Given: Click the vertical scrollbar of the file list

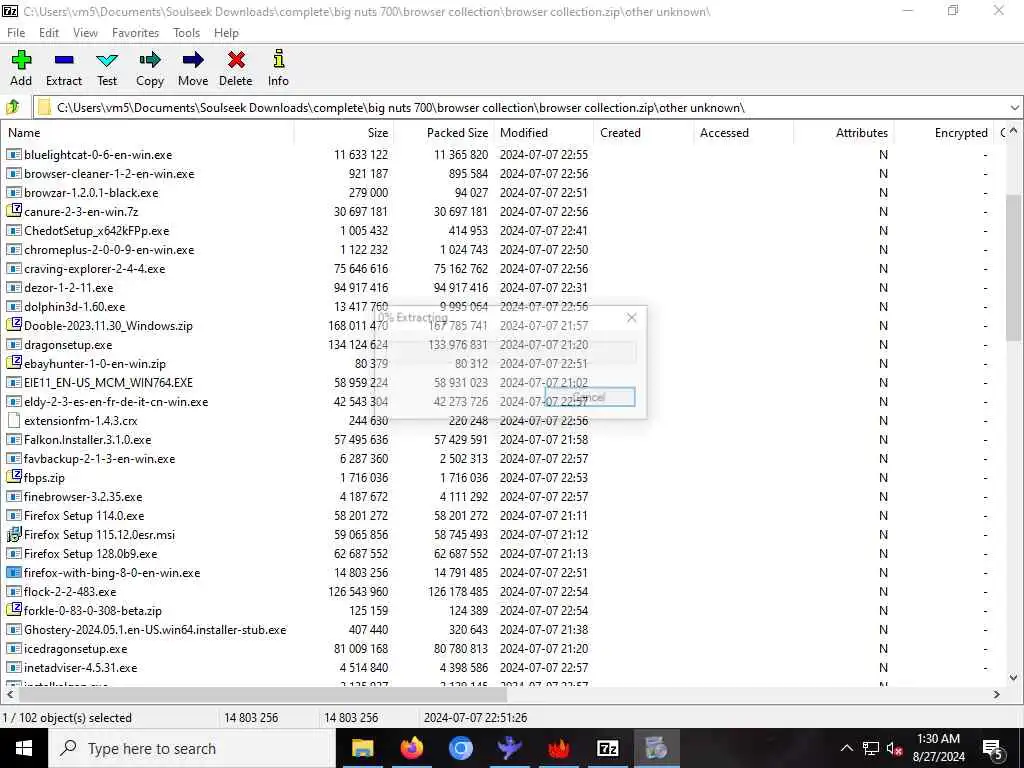Looking at the screenshot, I should pyautogui.click(x=1014, y=268).
